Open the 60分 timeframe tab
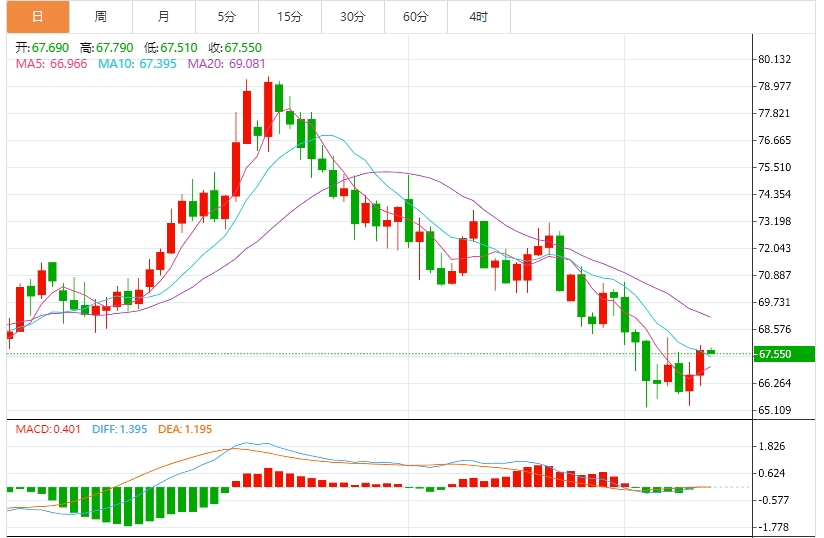The width and height of the screenshot is (824, 538). click(416, 17)
